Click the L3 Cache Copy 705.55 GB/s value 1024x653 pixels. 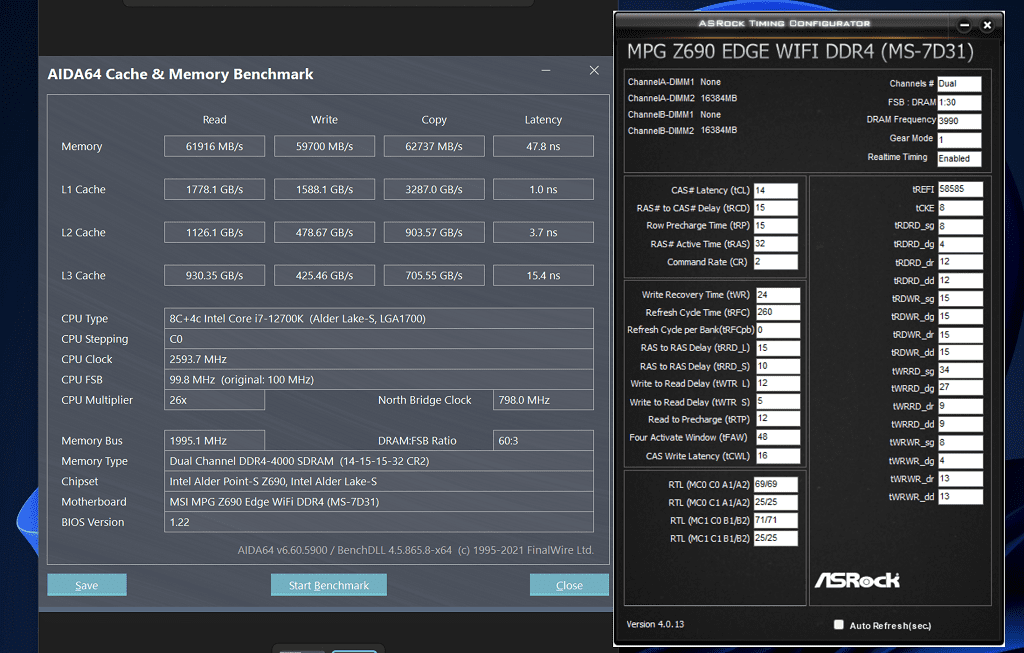pos(434,276)
